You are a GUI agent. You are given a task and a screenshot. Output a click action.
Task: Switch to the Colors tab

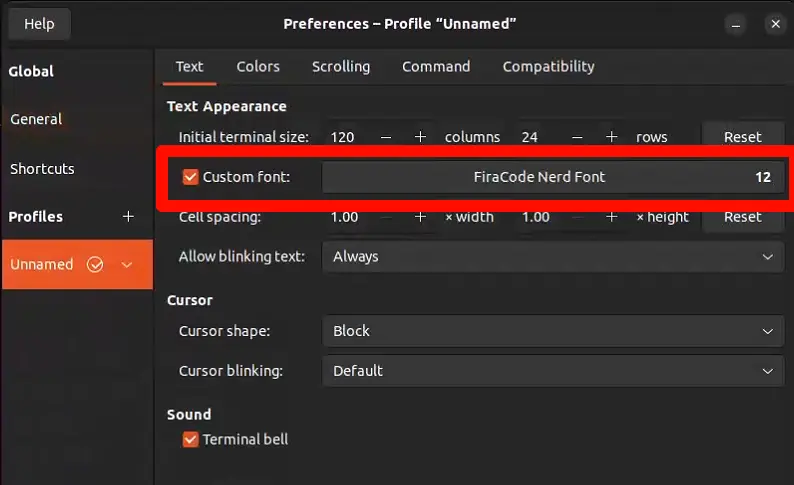click(258, 67)
